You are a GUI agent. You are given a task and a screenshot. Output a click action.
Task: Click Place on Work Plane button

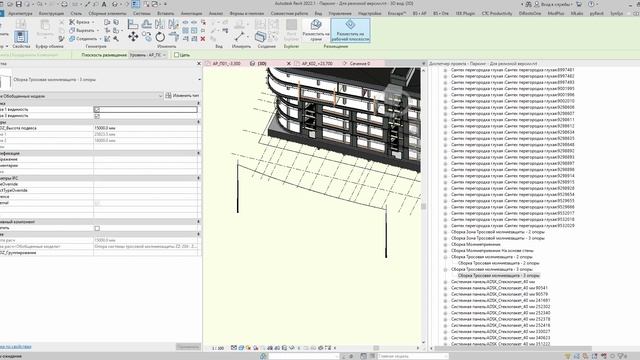pyautogui.click(x=350, y=30)
